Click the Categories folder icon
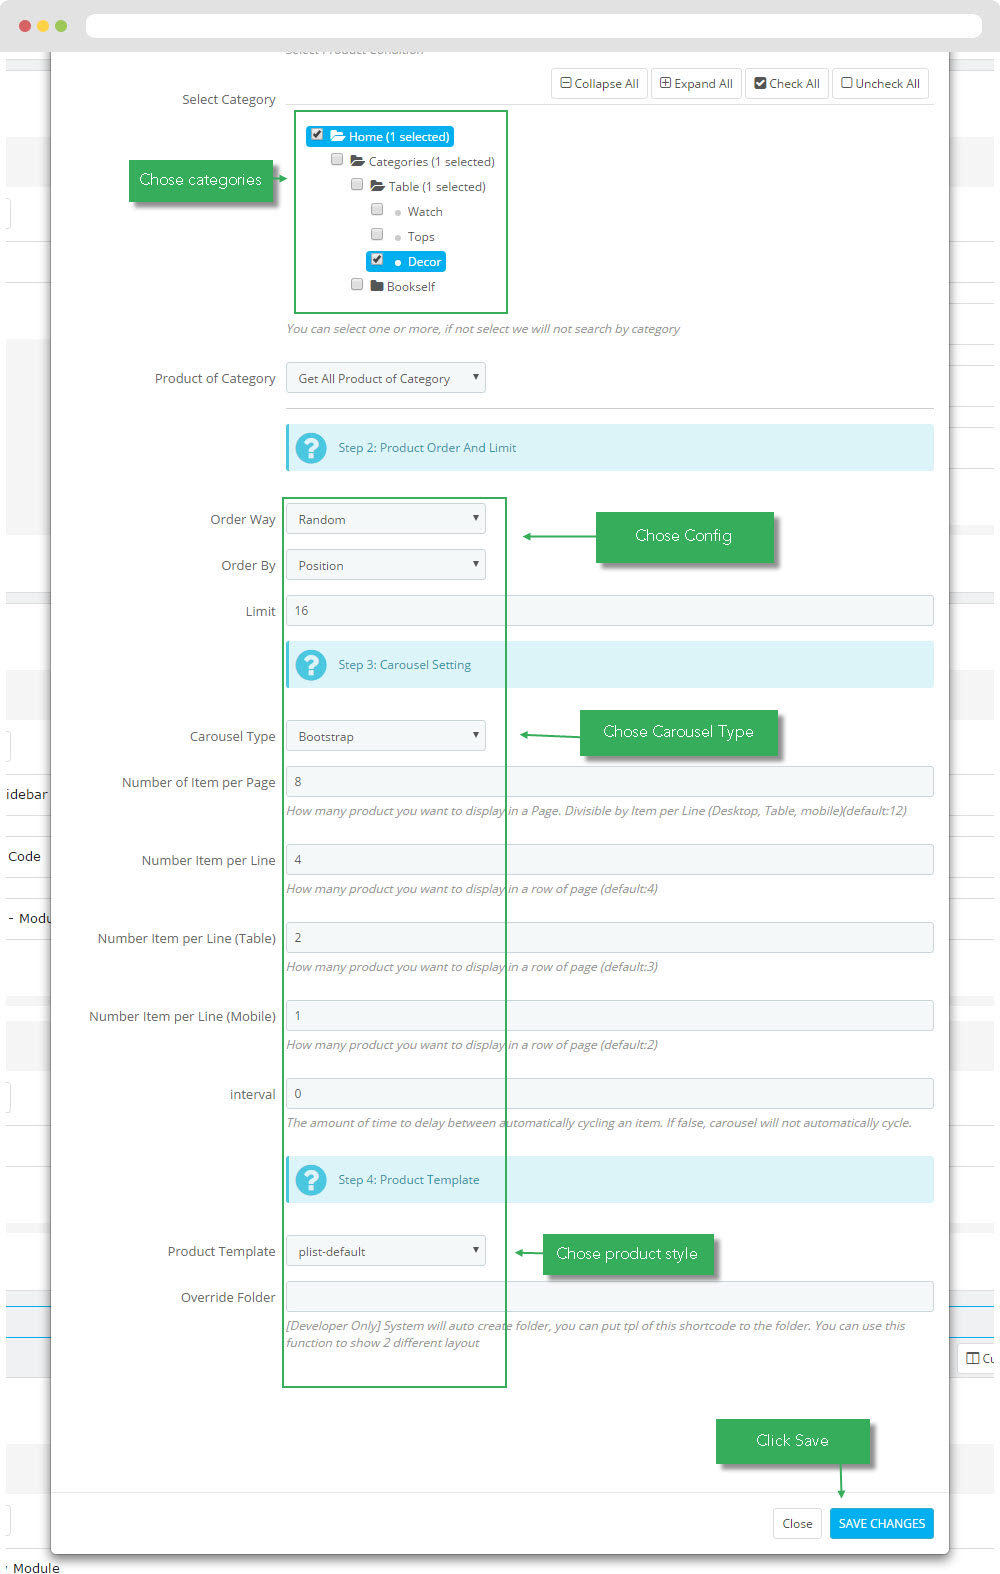 click(357, 161)
